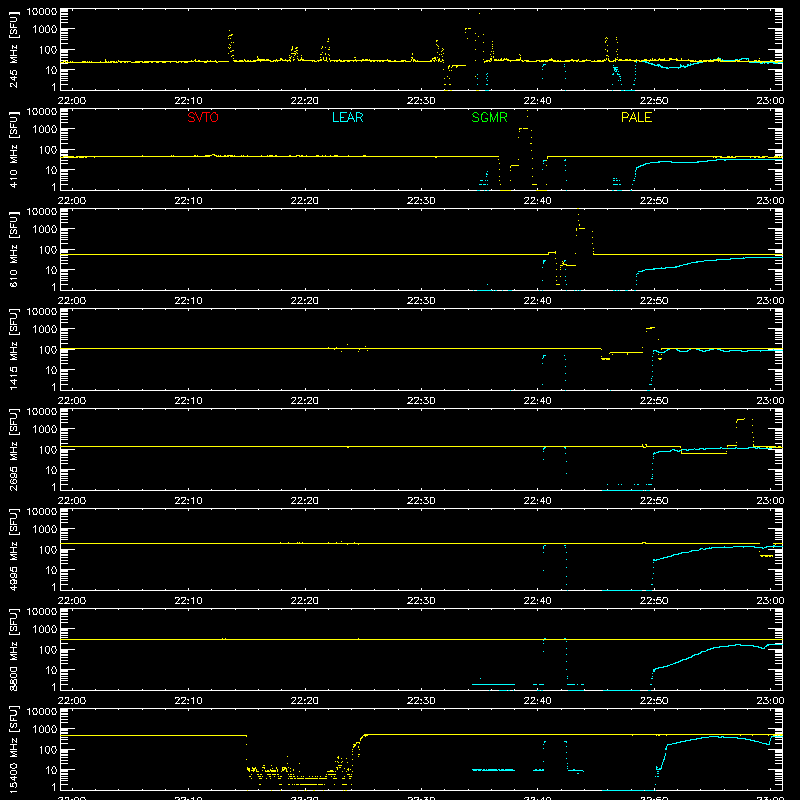The width and height of the screenshot is (800, 800).
Task: Click the cyan LEAR station label
Action: (x=347, y=117)
